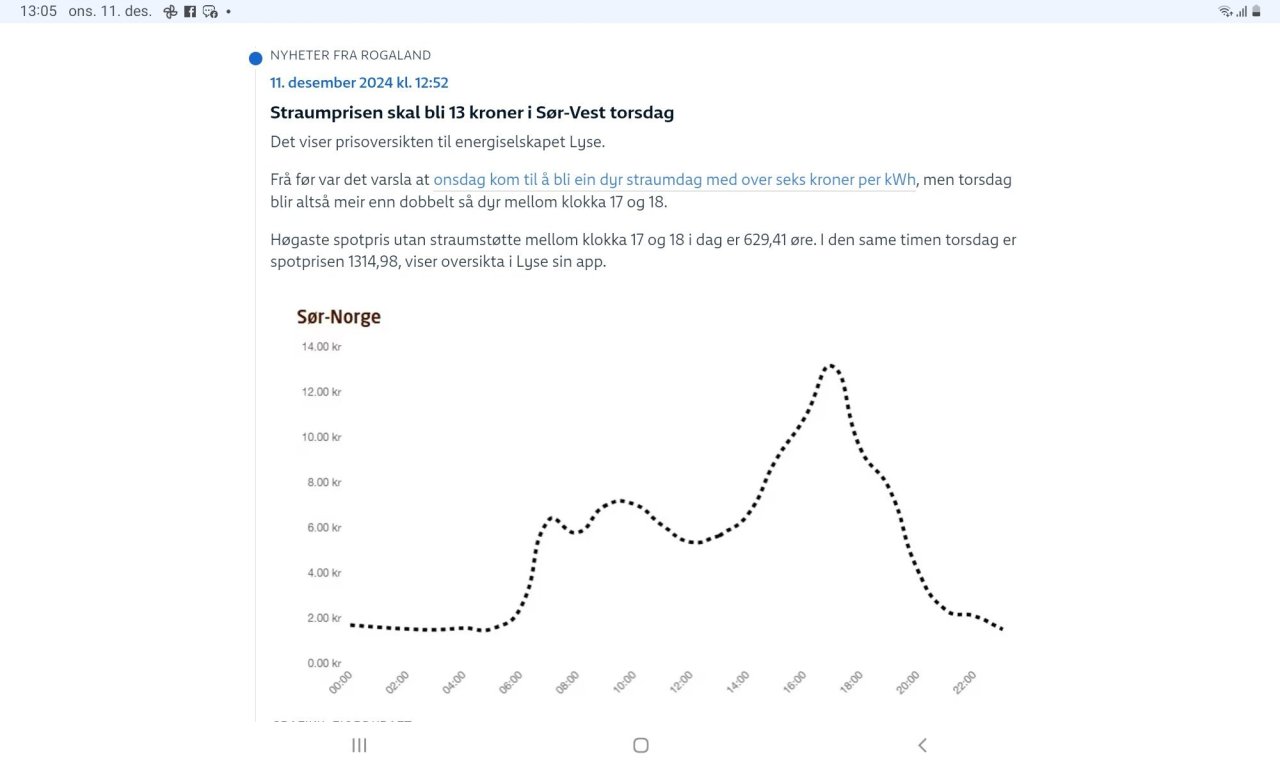Tap the Wi-Fi status icon
The width and height of the screenshot is (1280, 768).
(1225, 12)
